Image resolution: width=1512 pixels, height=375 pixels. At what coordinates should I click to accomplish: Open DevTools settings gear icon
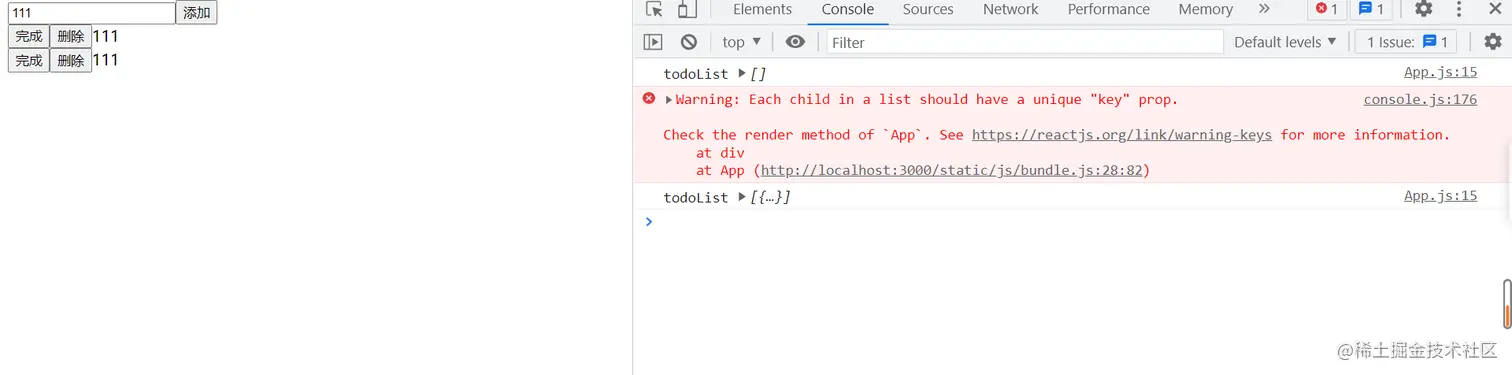pyautogui.click(x=1423, y=9)
